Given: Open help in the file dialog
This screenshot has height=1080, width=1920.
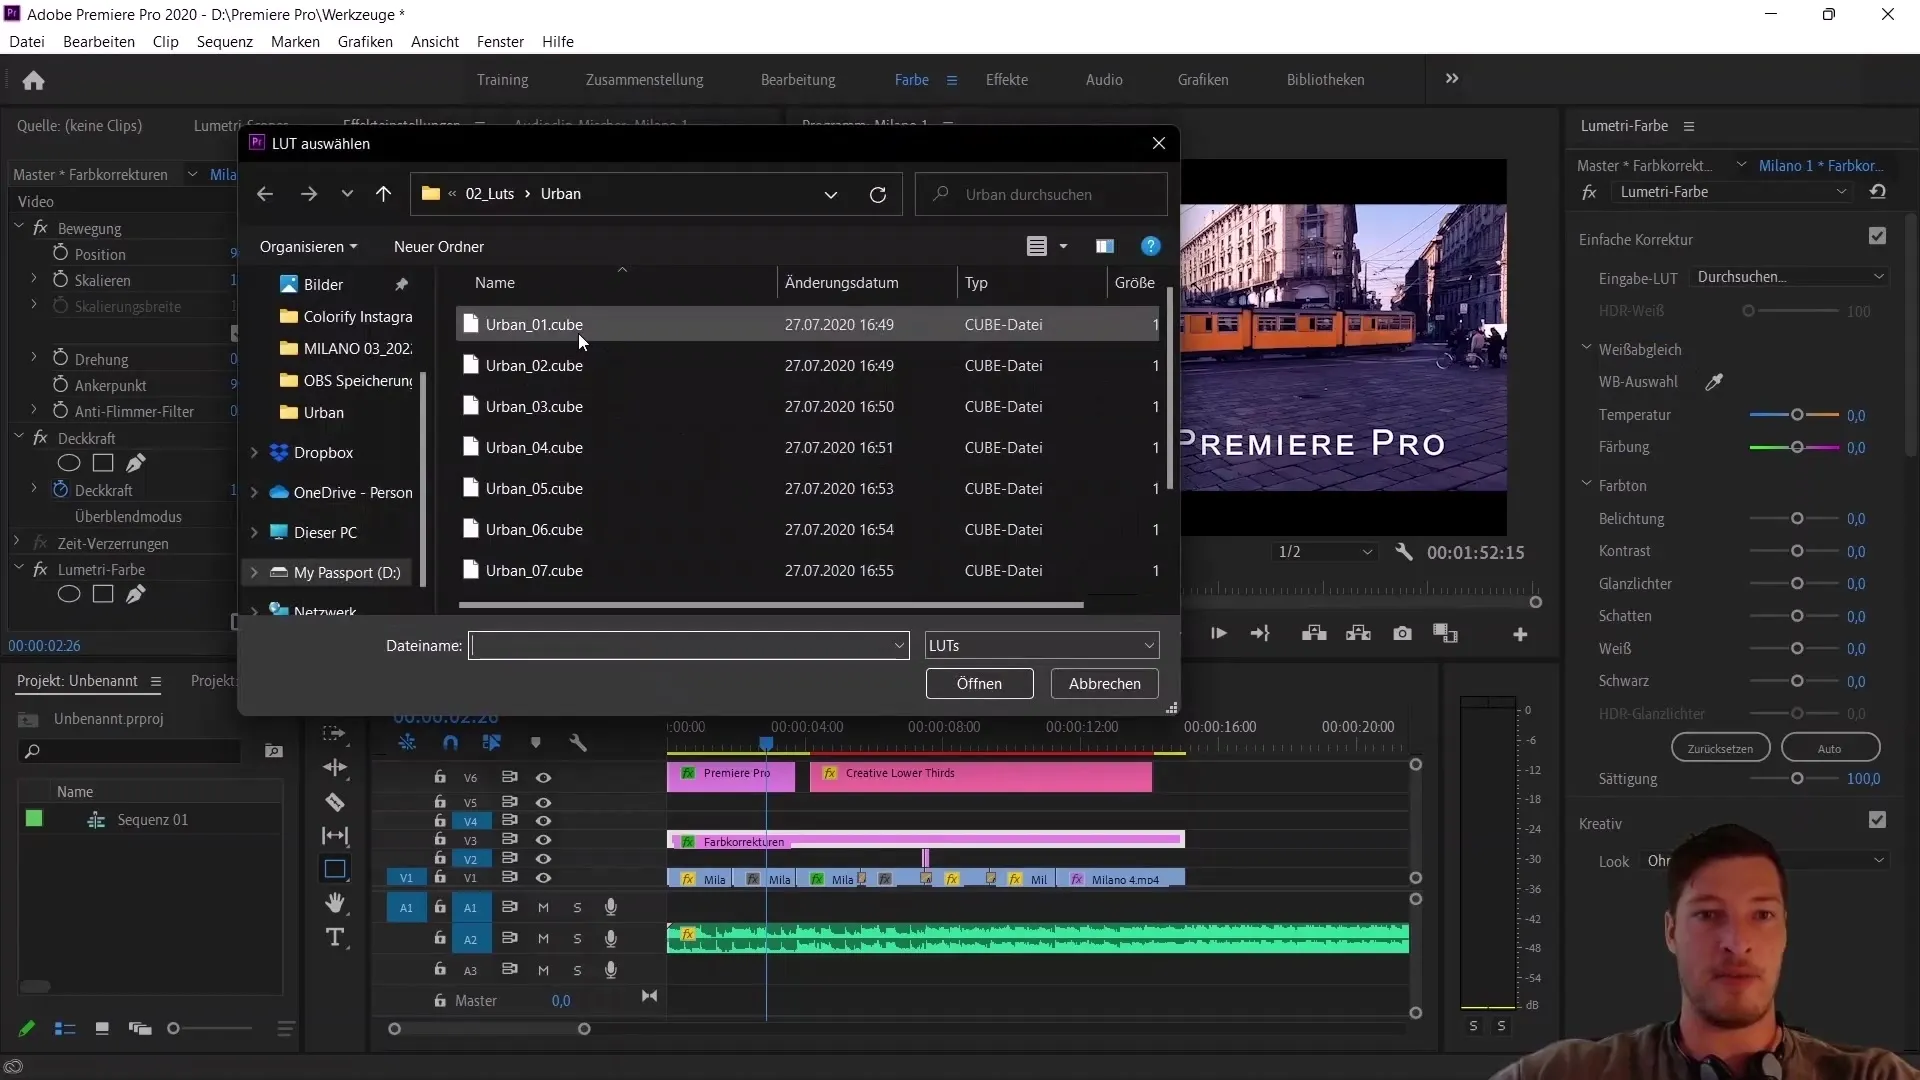Looking at the screenshot, I should coord(1151,246).
